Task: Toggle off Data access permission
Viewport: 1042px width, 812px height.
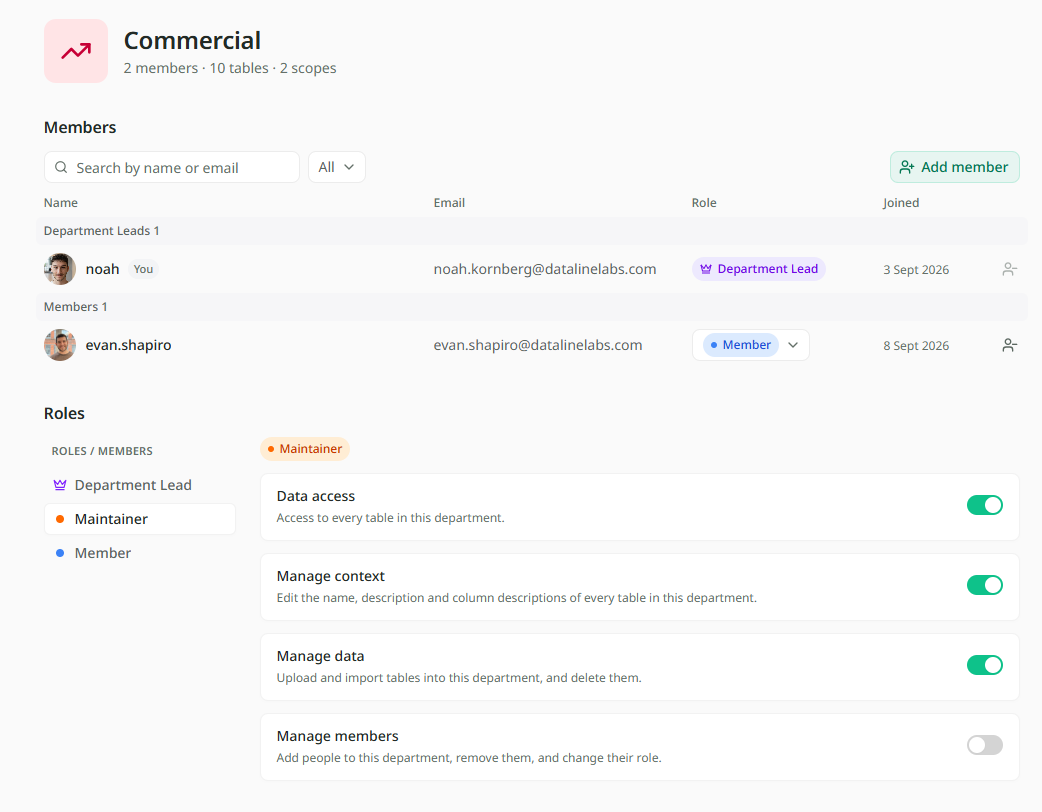Action: (984, 505)
